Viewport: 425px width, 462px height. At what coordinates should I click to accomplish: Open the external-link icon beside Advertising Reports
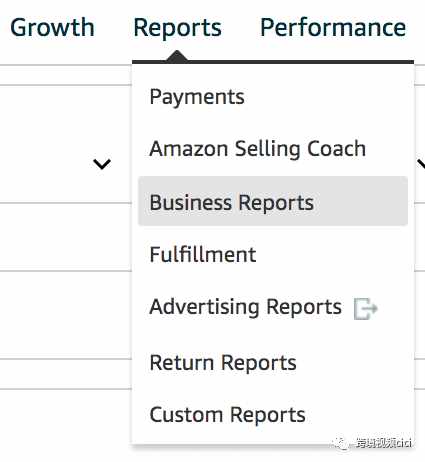point(366,309)
